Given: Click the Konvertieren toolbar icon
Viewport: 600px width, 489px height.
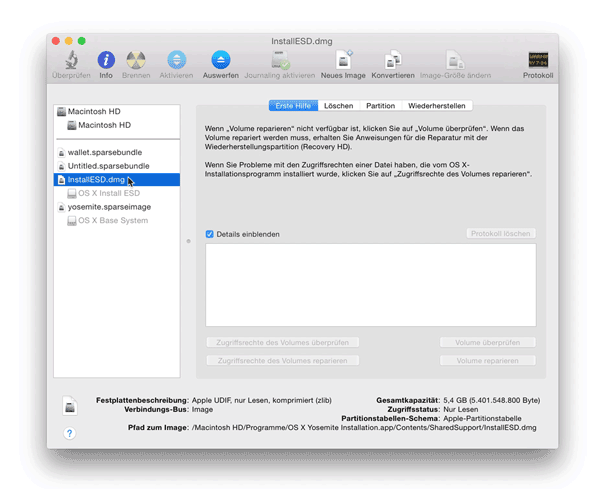Looking at the screenshot, I should 393,60.
